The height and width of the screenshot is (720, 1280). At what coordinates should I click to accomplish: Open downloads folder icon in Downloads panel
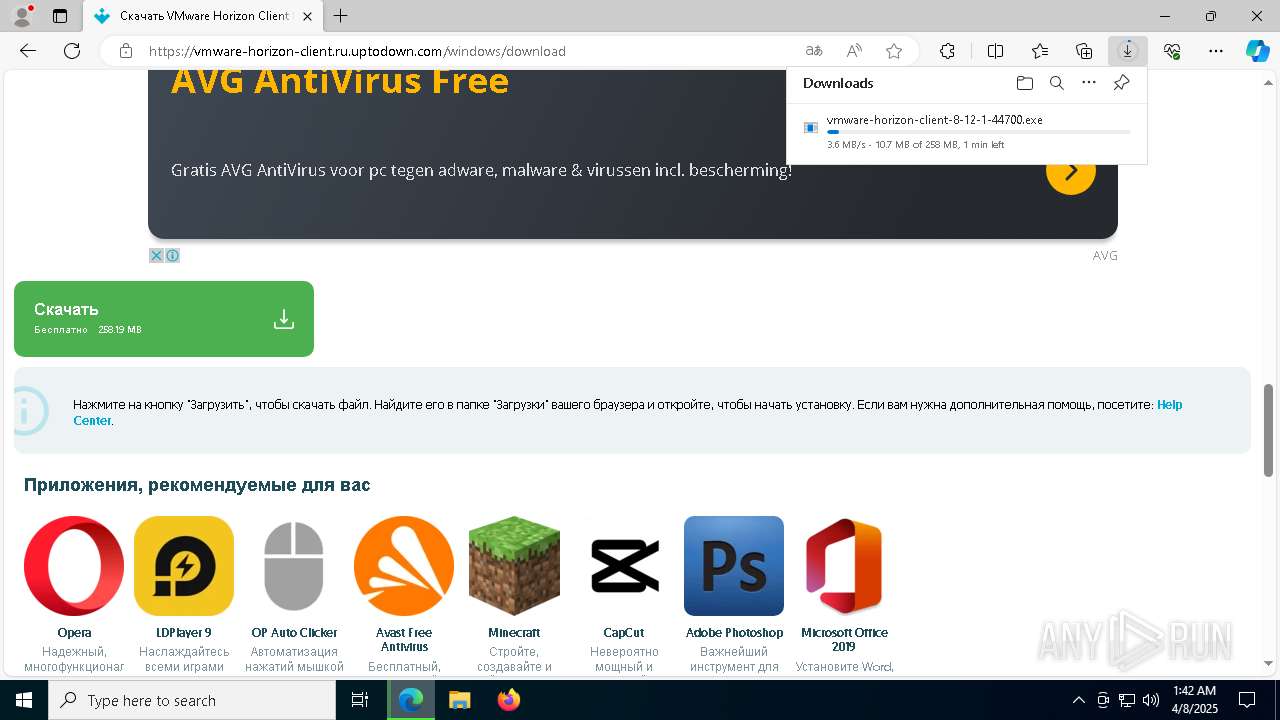(x=1024, y=83)
